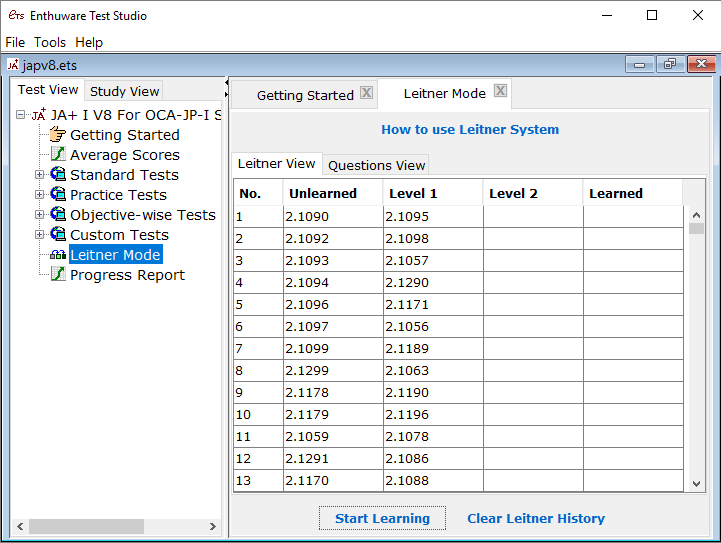Screen dimensions: 721x543
Task: Click the Clear Leitner History link
Action: 536,518
